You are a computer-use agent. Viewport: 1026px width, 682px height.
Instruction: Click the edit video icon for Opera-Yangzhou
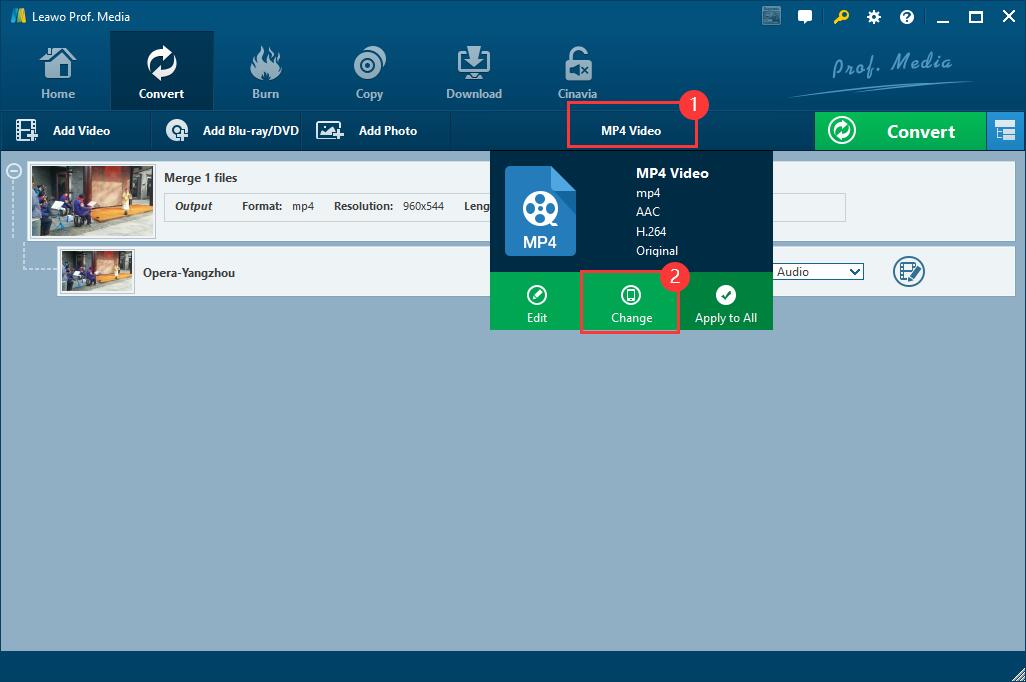tap(908, 271)
